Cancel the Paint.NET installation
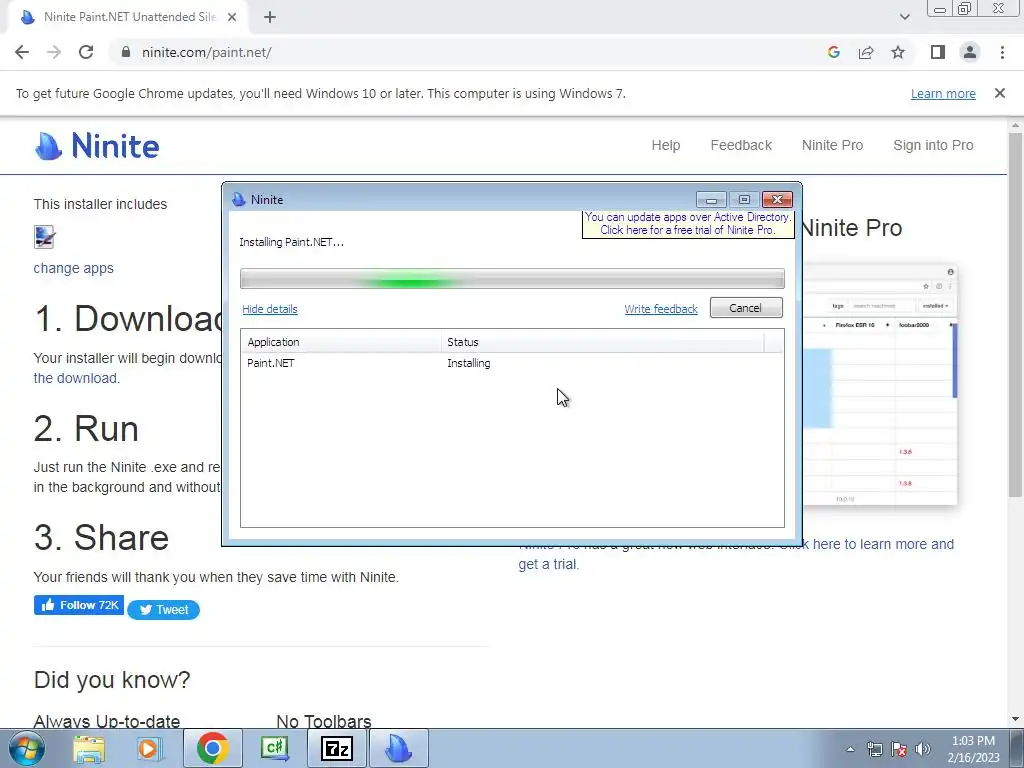This screenshot has width=1024, height=768. [x=746, y=308]
